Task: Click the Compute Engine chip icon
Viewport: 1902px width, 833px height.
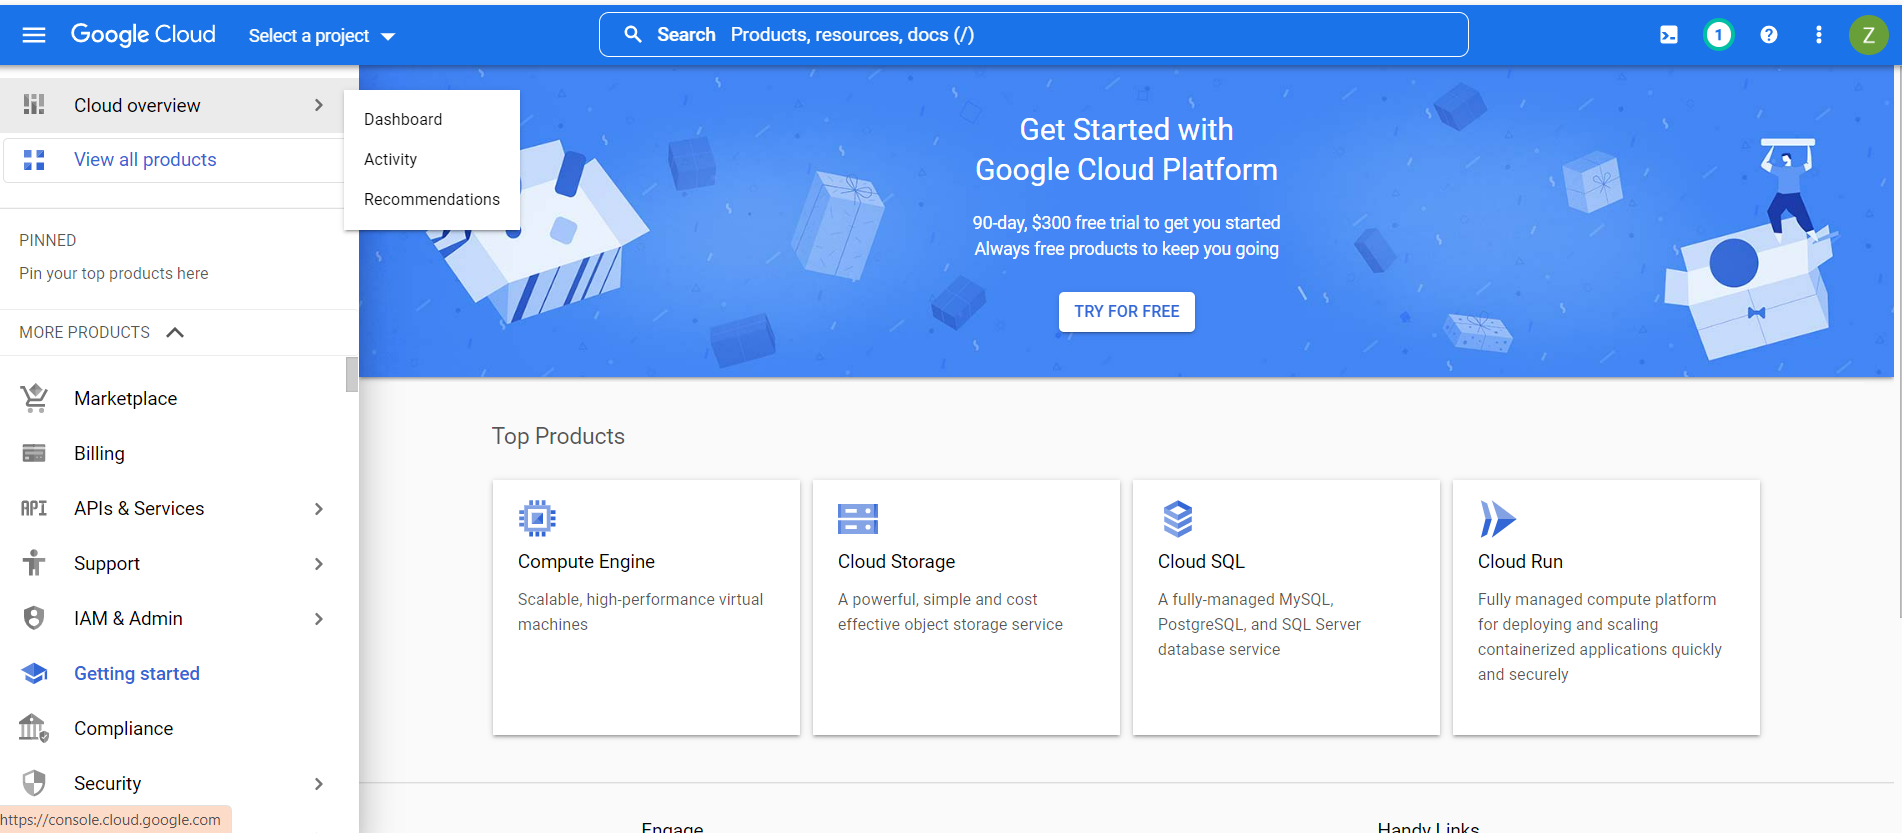Action: [x=537, y=518]
